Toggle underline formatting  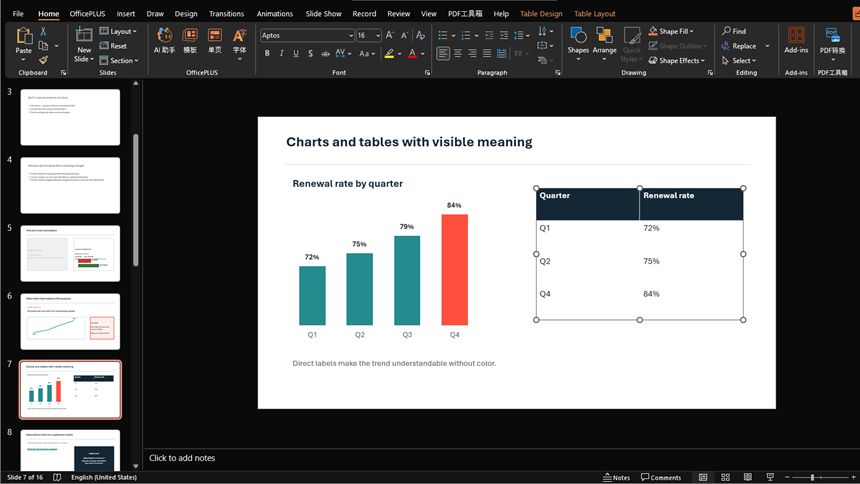296,53
